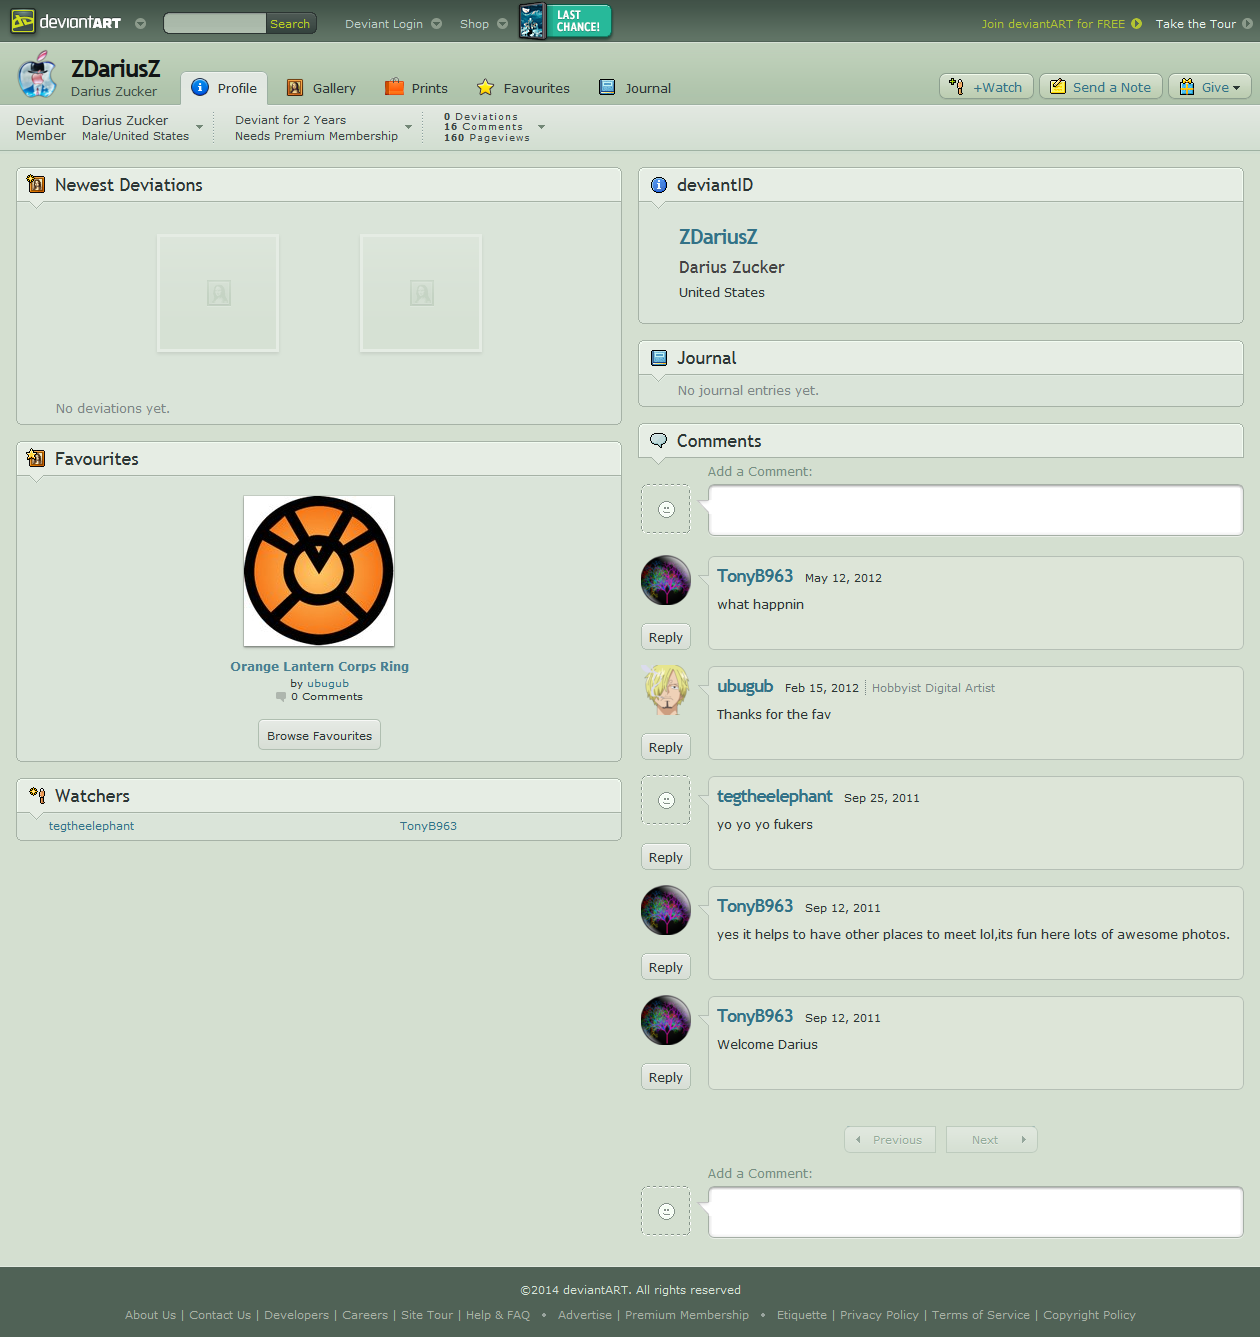Image resolution: width=1260 pixels, height=1337 pixels.
Task: Click the Favourites panel header icon
Action: [36, 459]
